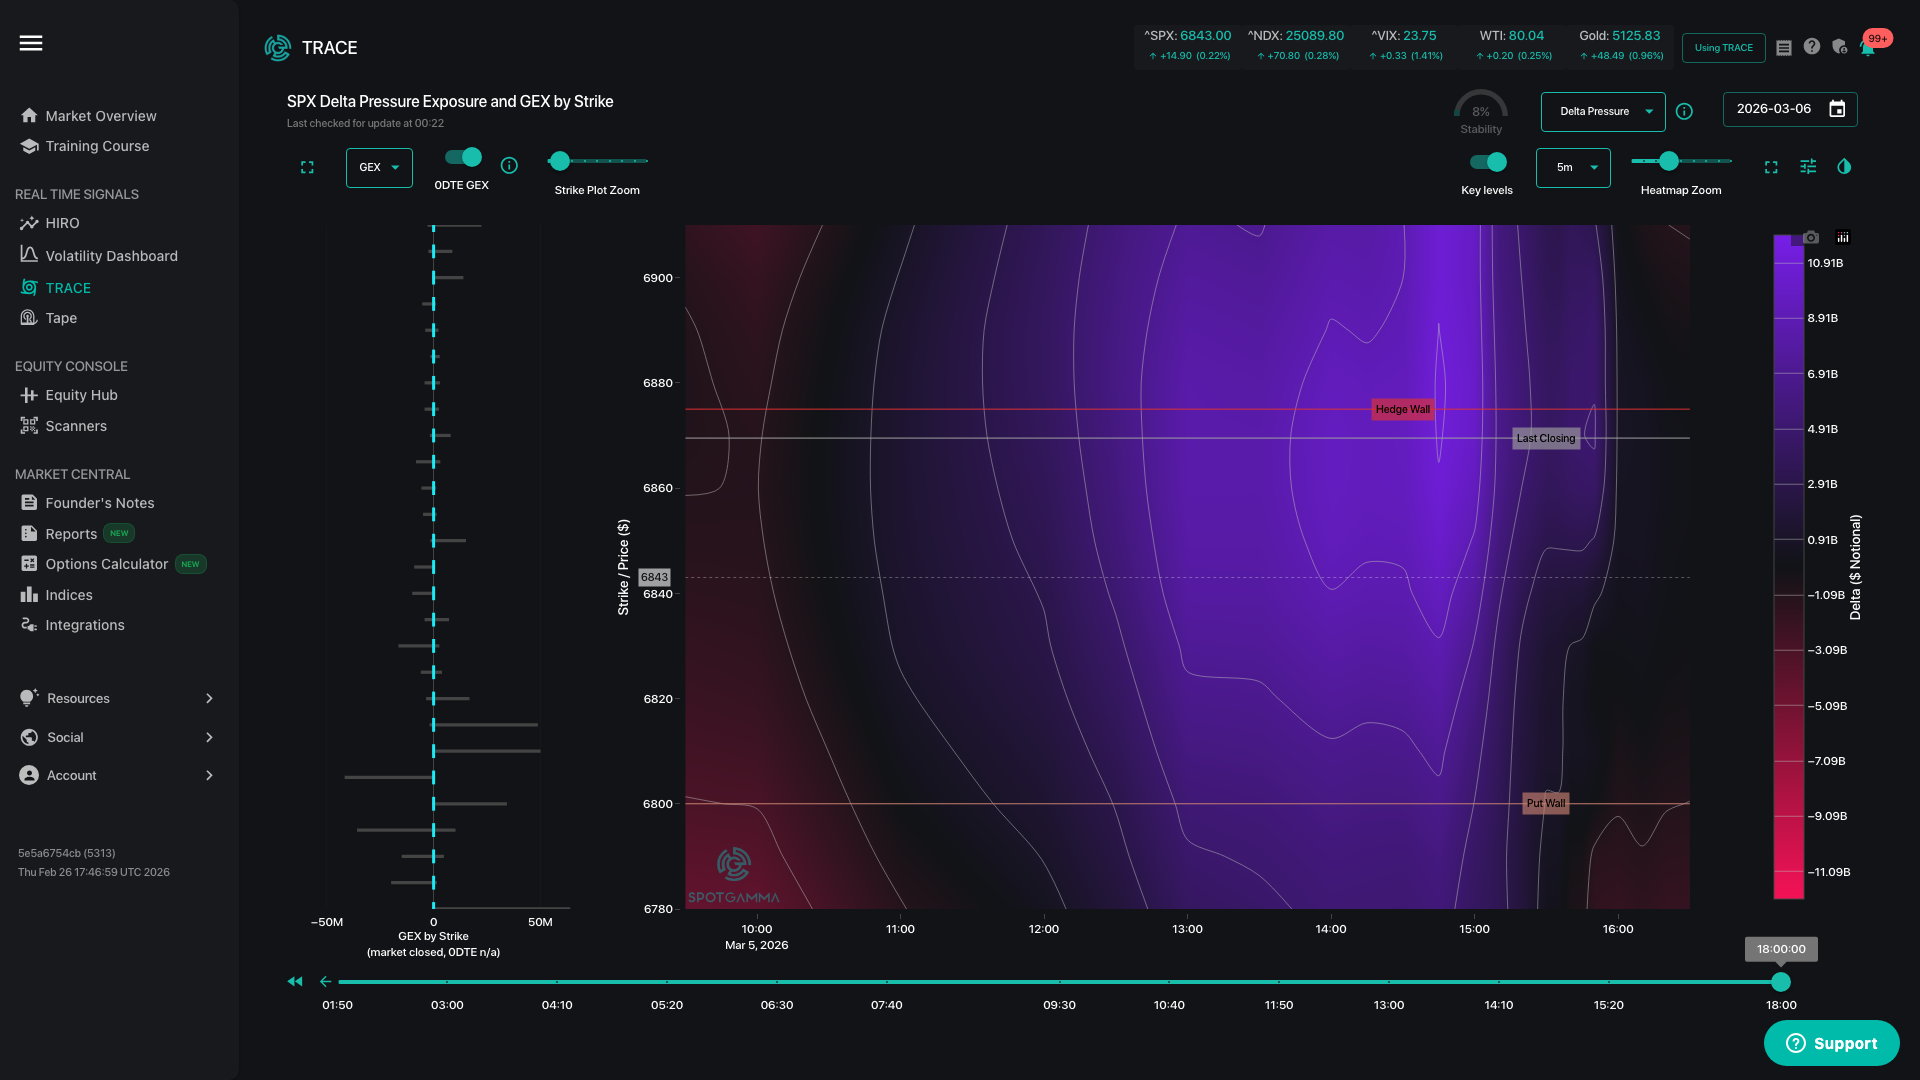Disable the Key levels switch
This screenshot has height=1080, width=1920.
point(1488,162)
